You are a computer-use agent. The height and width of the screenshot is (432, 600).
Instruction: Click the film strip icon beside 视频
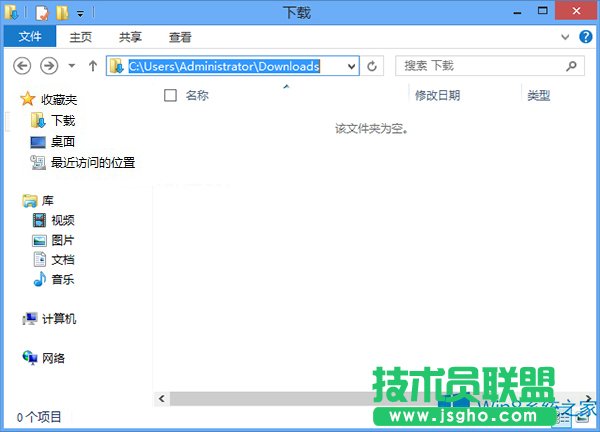click(x=39, y=220)
